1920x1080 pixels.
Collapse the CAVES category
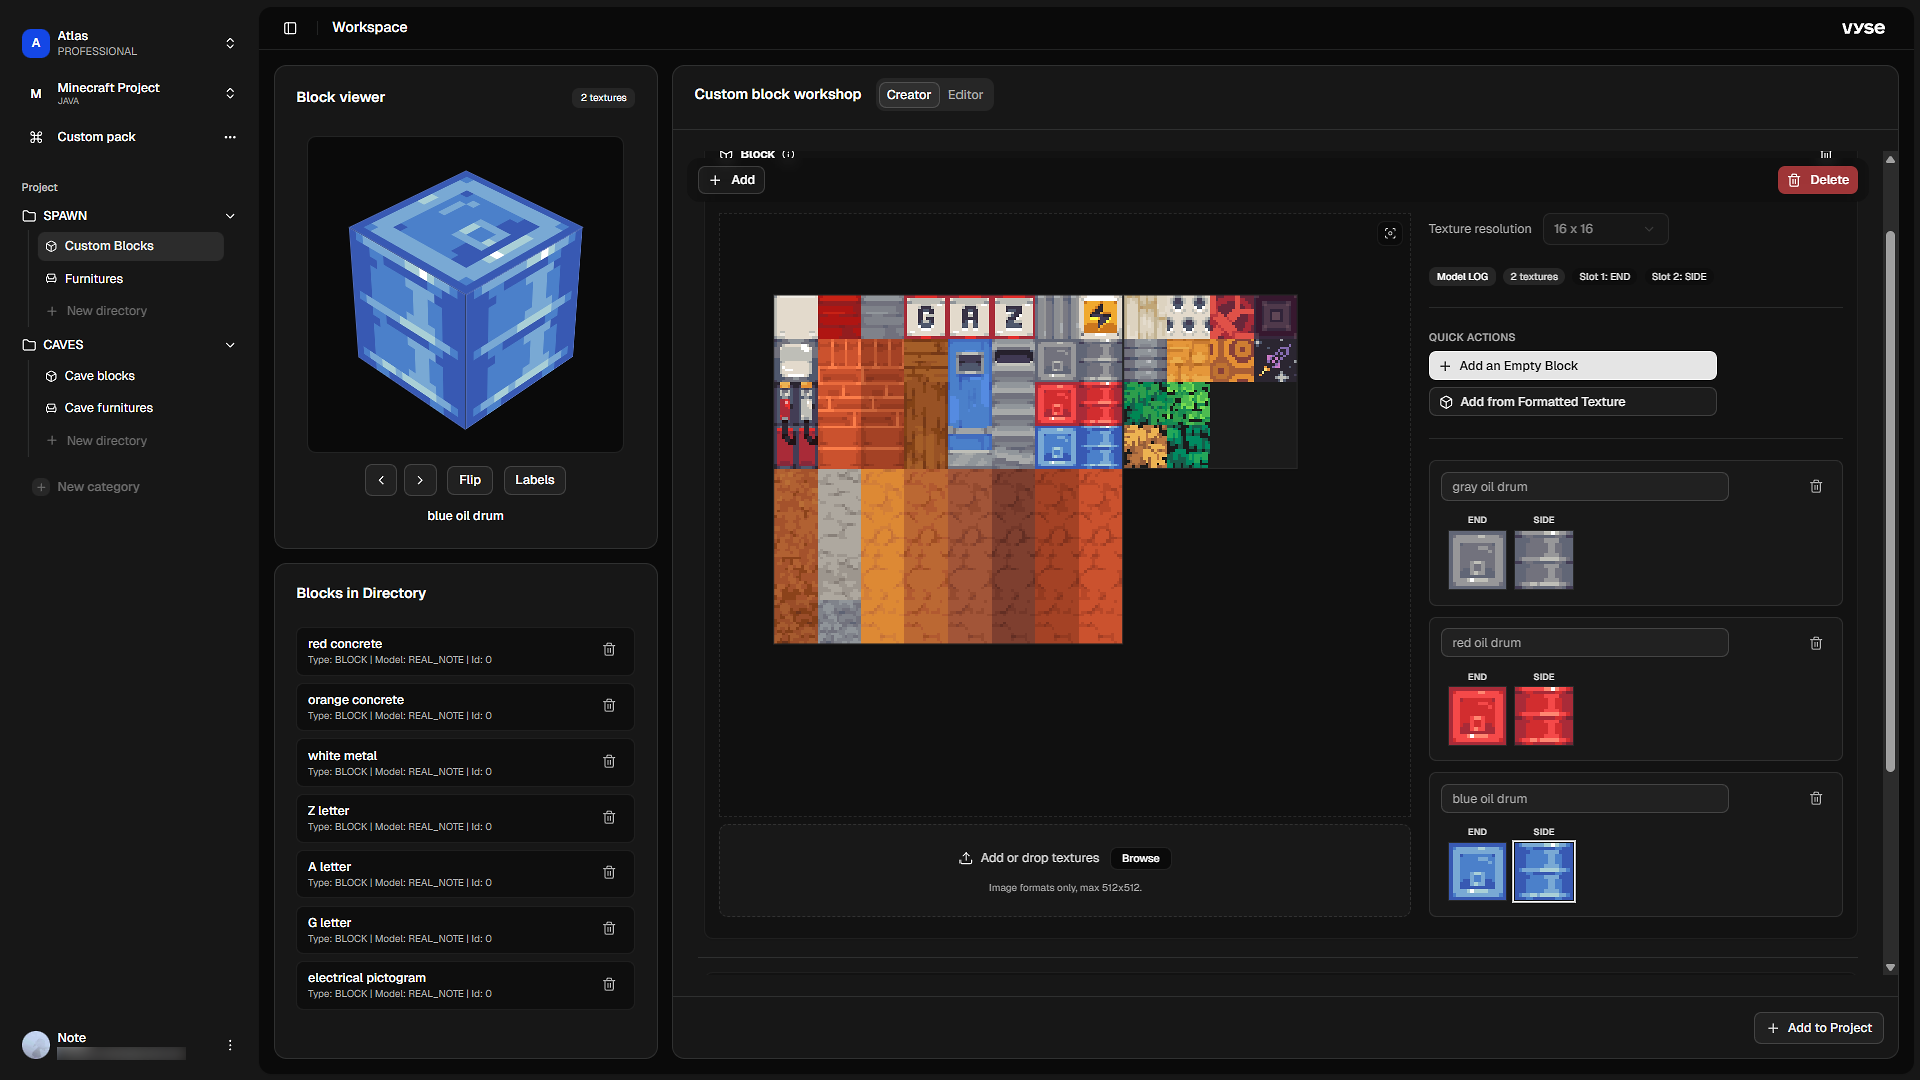pyautogui.click(x=230, y=345)
